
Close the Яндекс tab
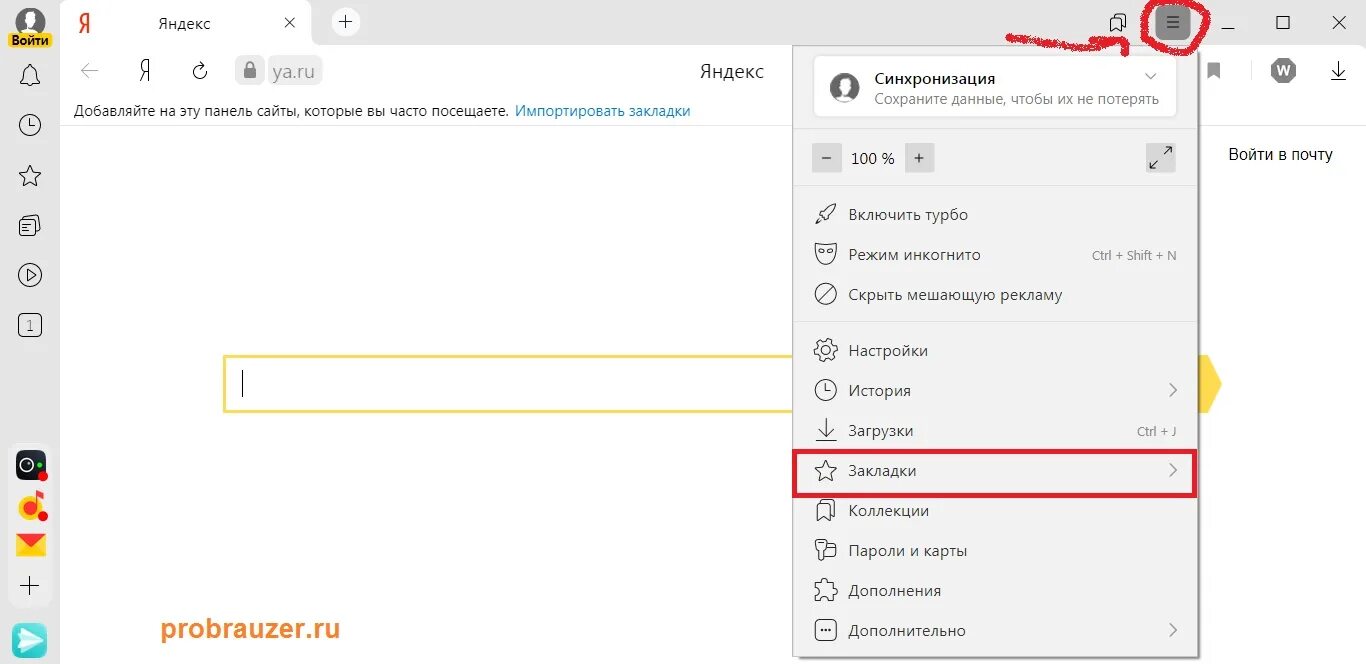pos(290,22)
